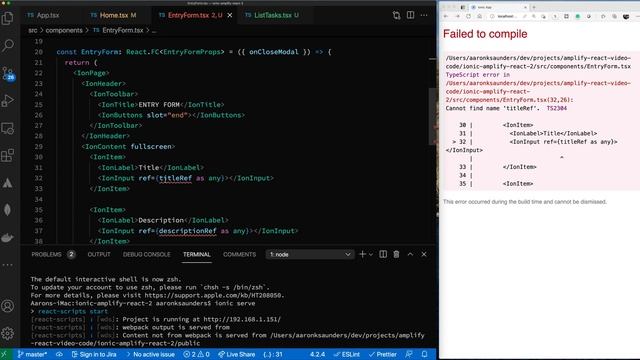Open the Explorer view in activity bar

pos(8,18)
